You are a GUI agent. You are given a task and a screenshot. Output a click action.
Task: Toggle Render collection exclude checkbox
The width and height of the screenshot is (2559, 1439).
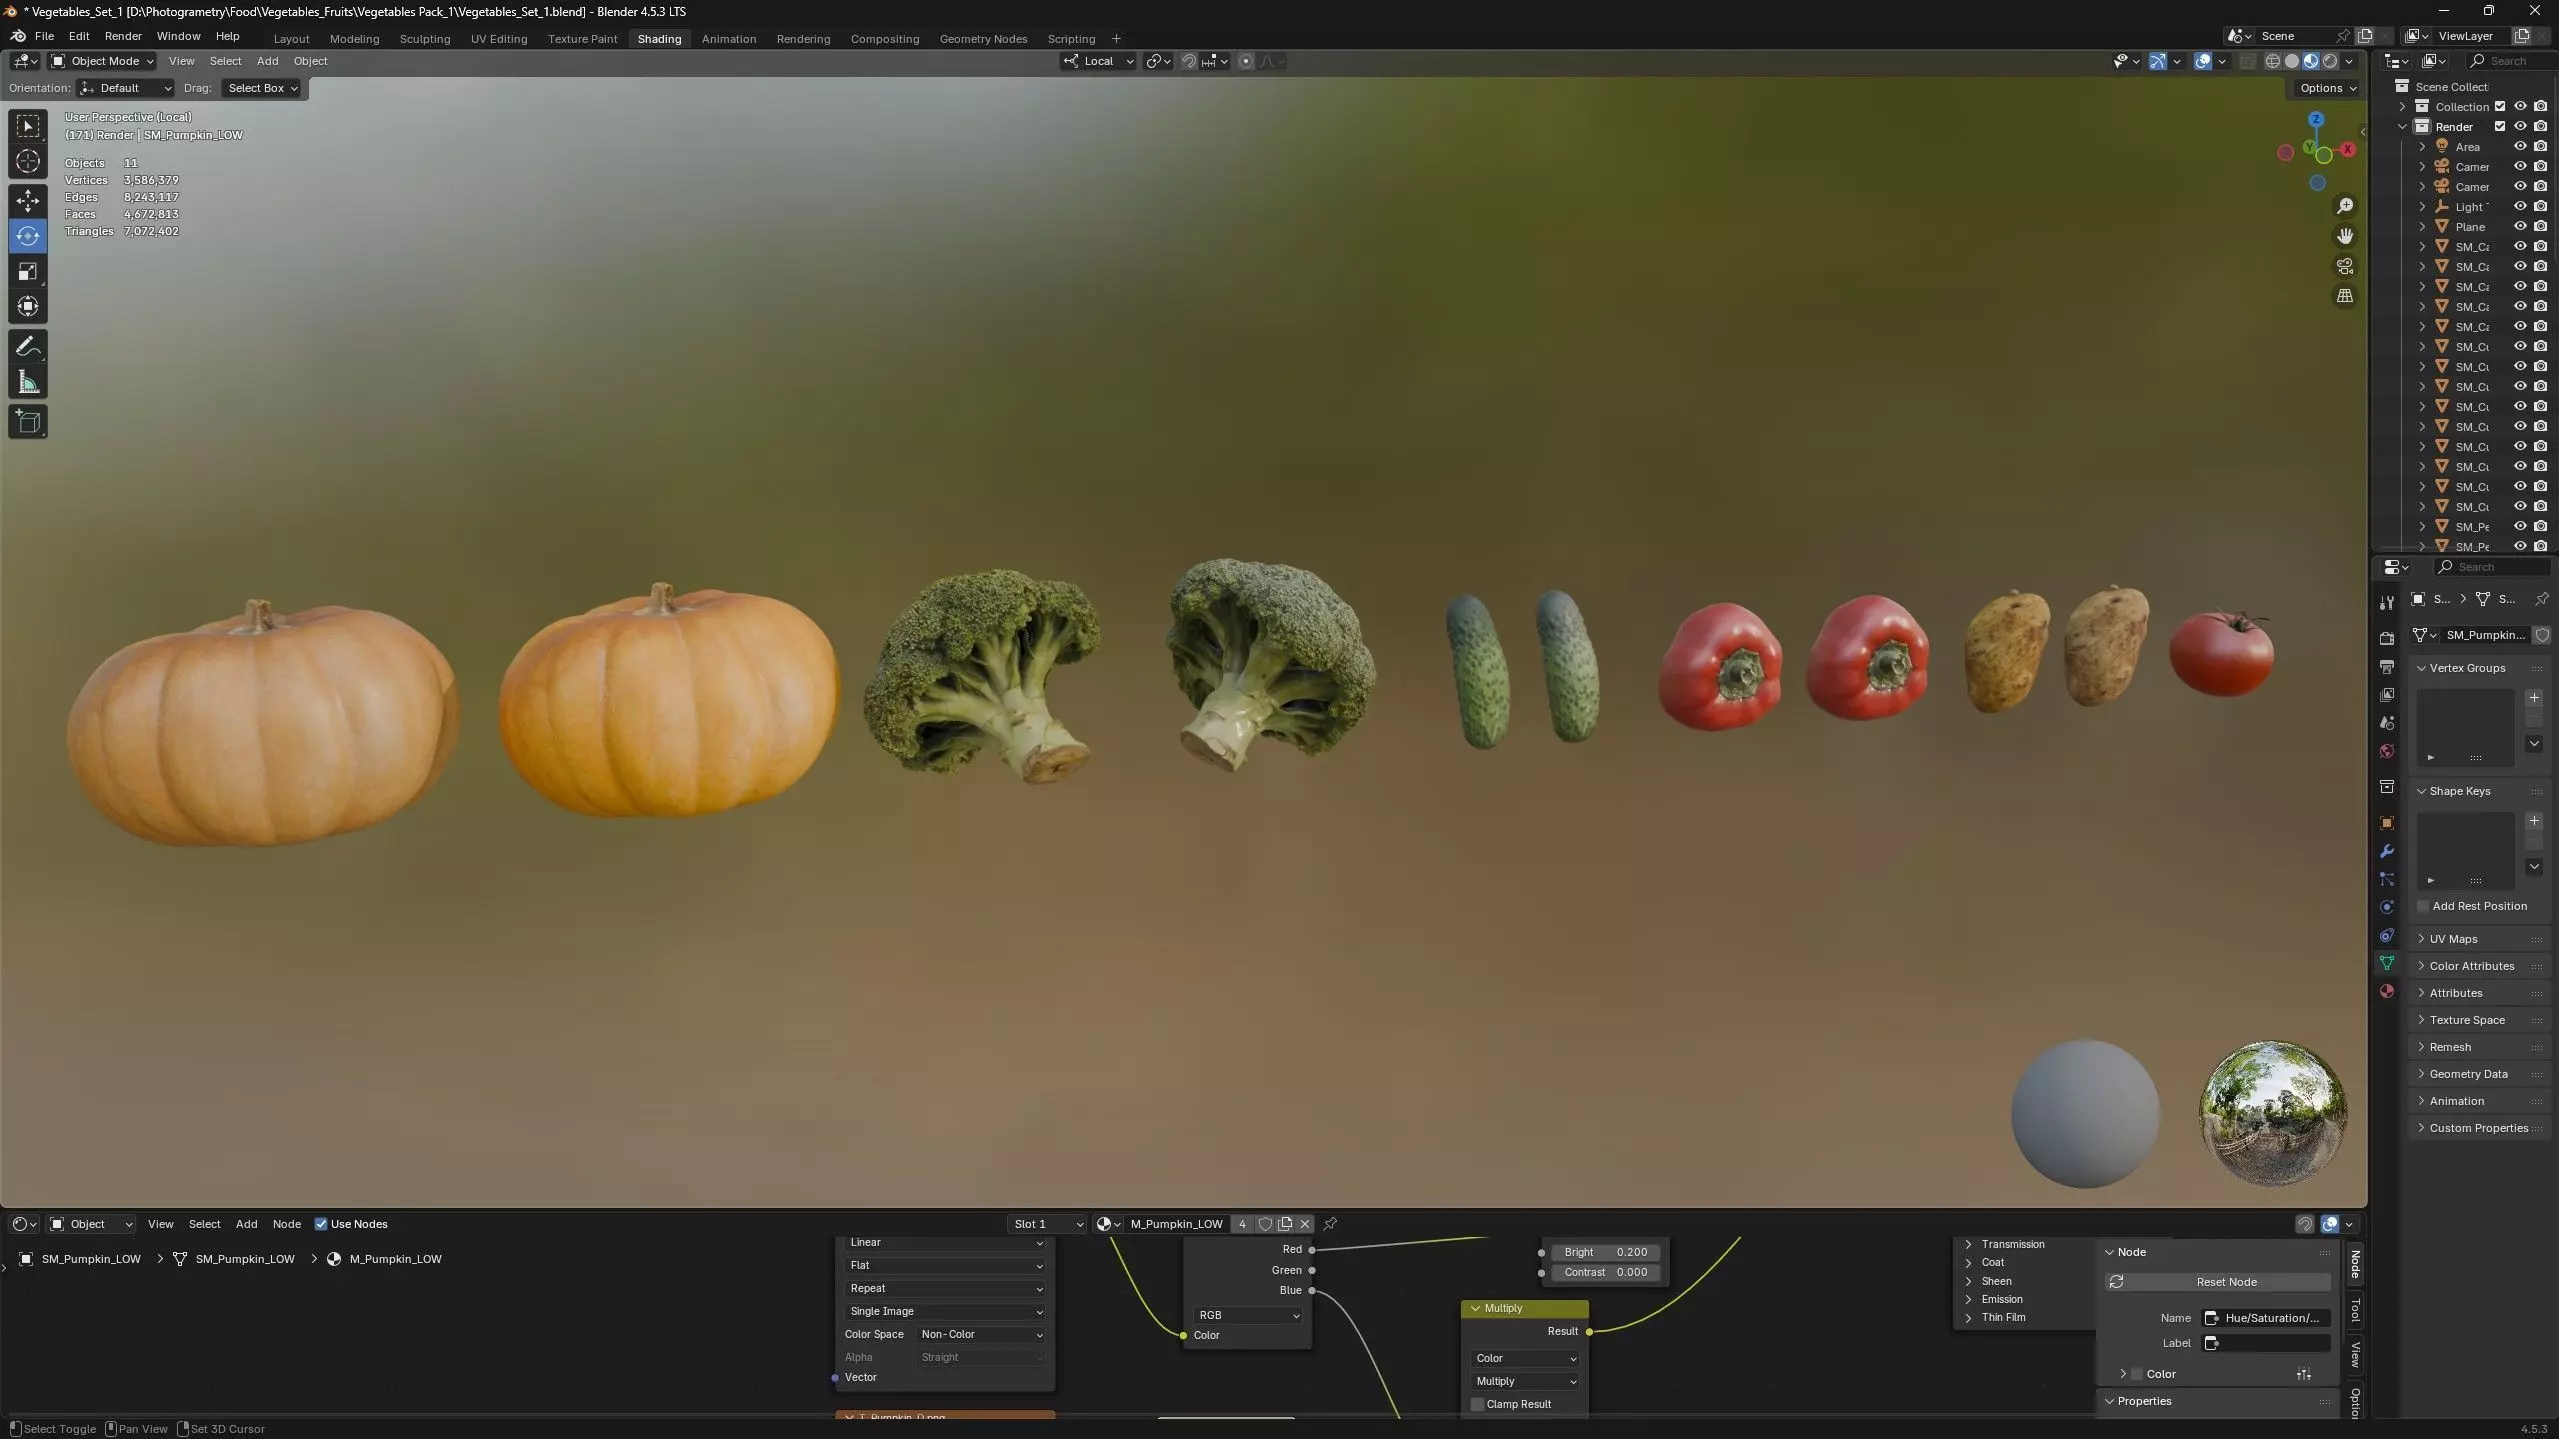tap(2500, 127)
